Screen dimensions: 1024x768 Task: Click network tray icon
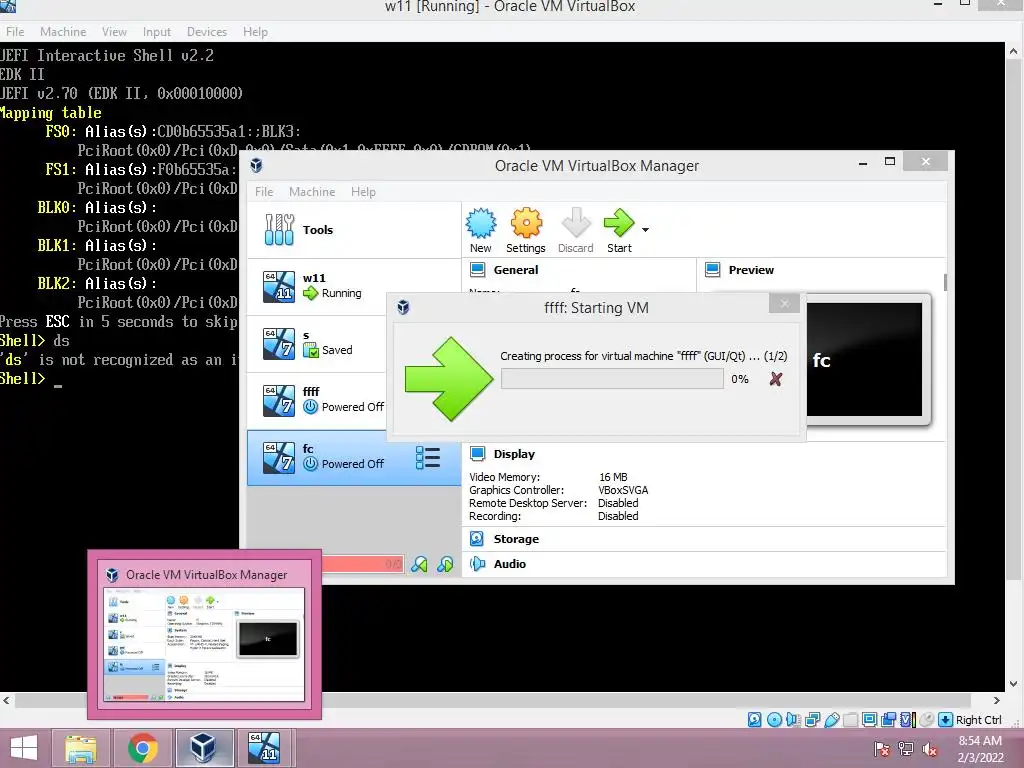(906, 748)
